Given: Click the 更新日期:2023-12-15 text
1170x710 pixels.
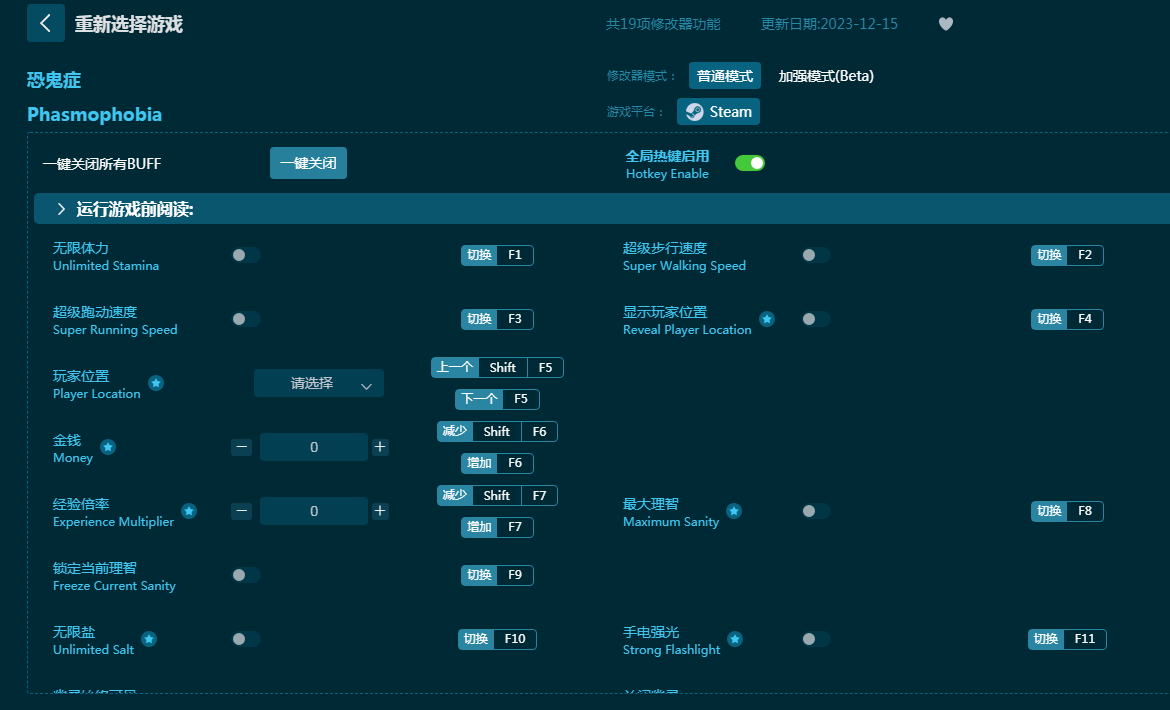Looking at the screenshot, I should tap(829, 24).
